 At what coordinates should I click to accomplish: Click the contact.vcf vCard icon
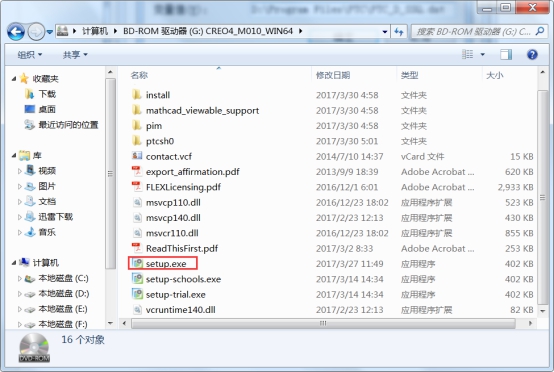(x=137, y=156)
